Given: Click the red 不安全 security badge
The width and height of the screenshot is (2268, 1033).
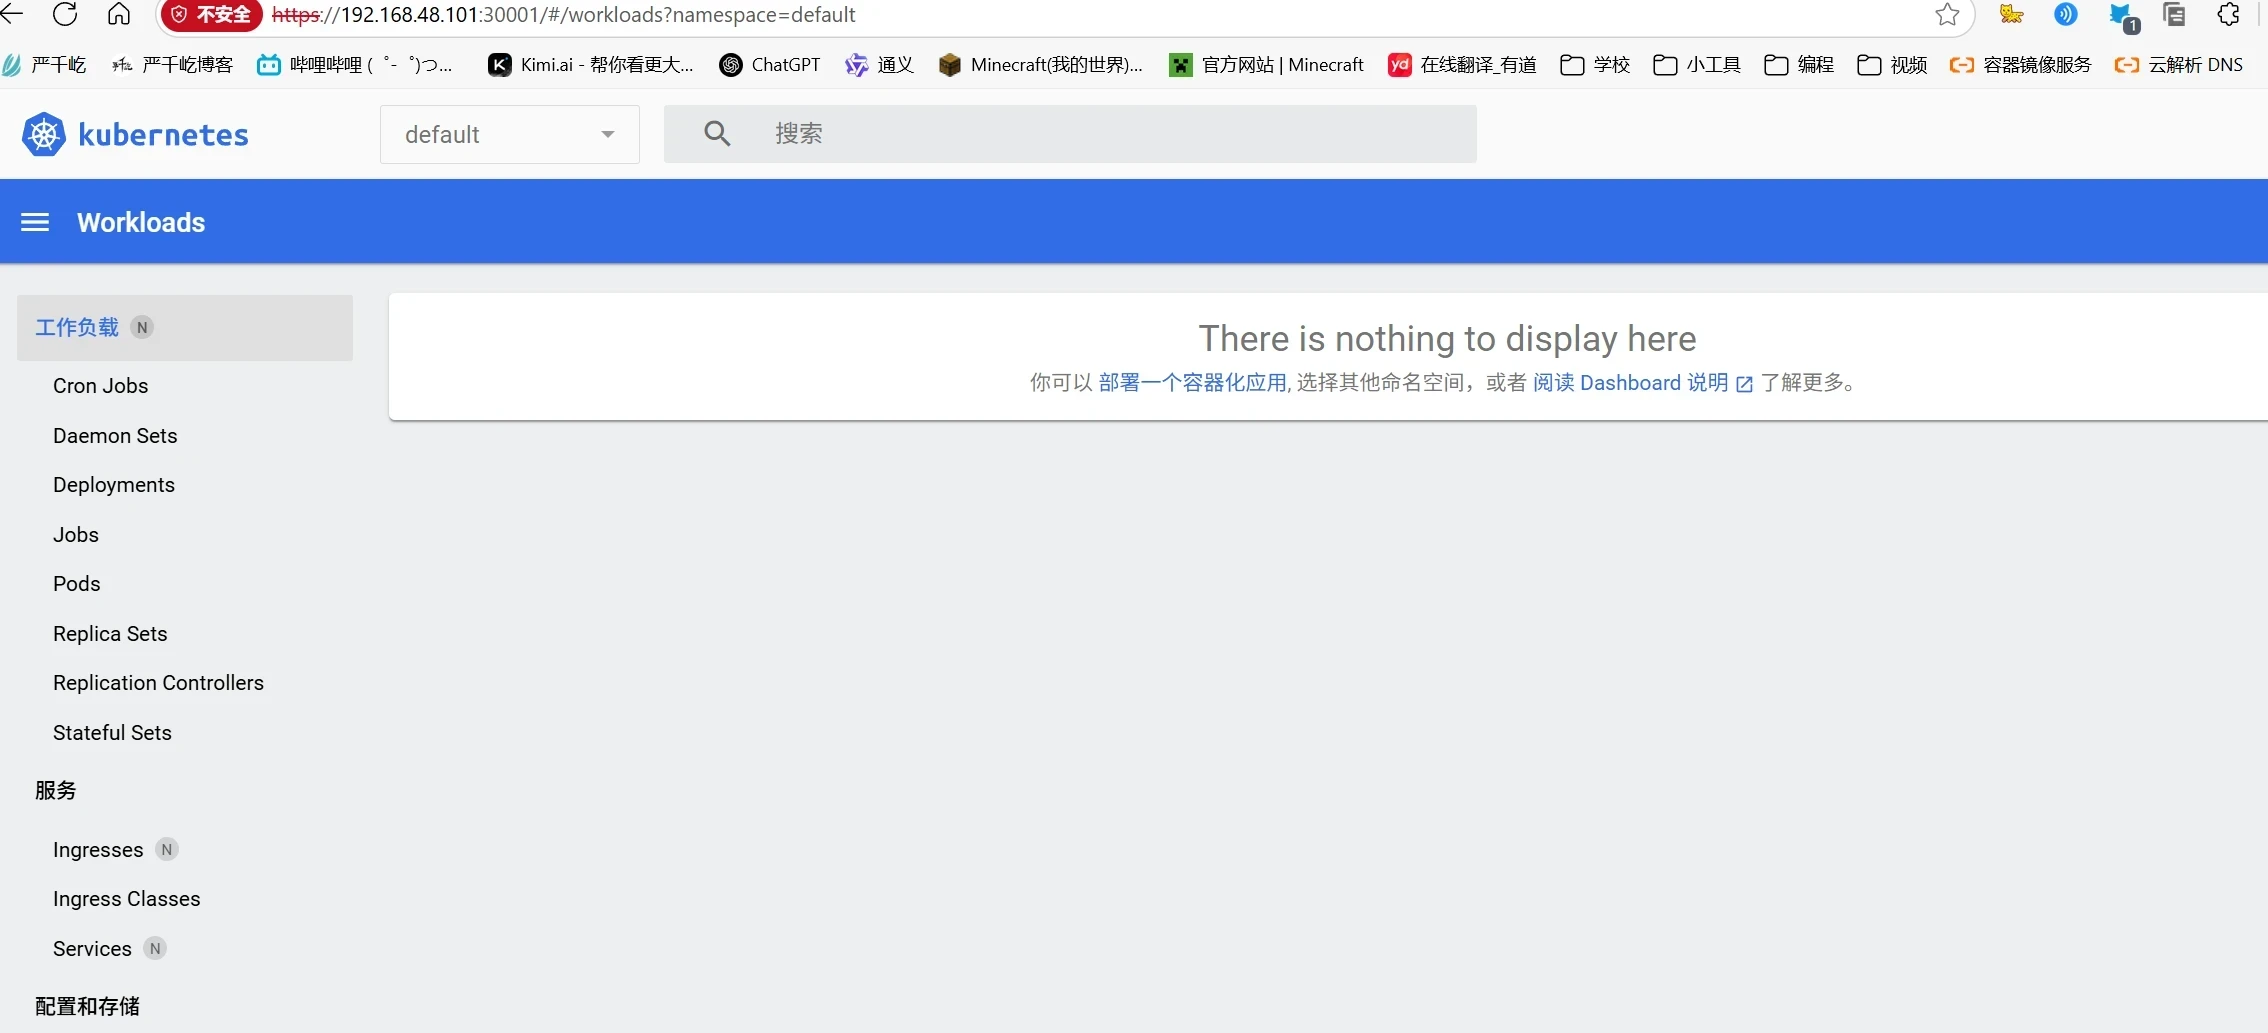Looking at the screenshot, I should click(211, 15).
